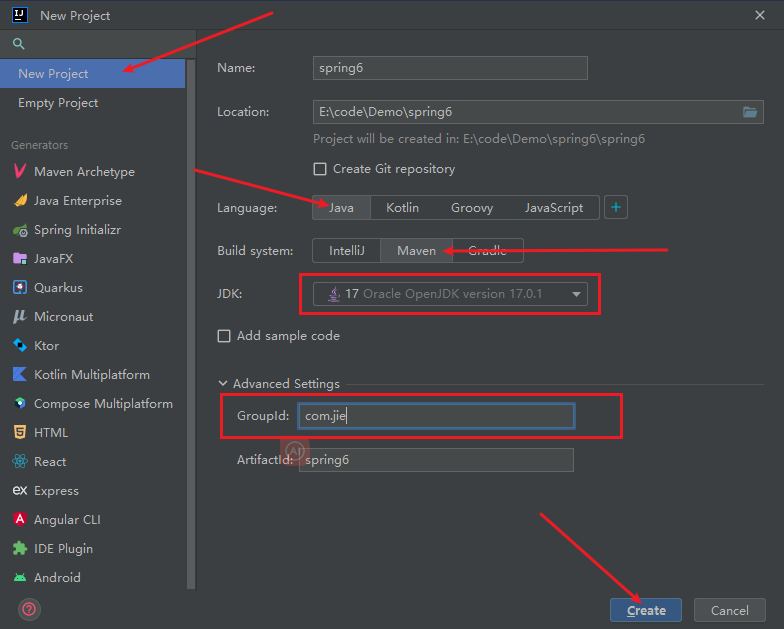Click the React icon
This screenshot has height=629, width=784.
(x=20, y=462)
